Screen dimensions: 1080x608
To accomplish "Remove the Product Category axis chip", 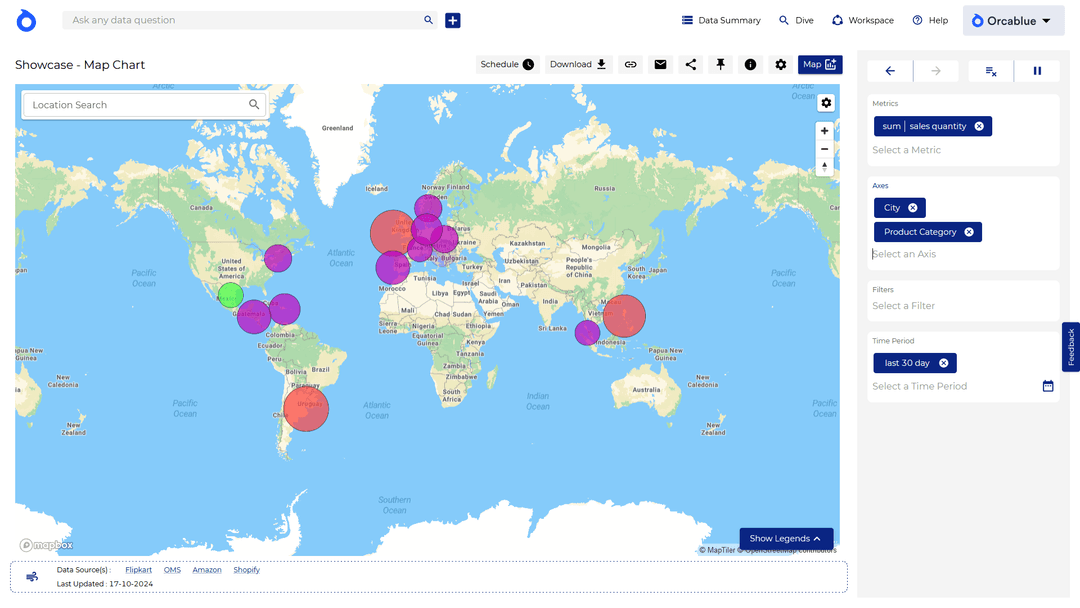I will tap(969, 232).
